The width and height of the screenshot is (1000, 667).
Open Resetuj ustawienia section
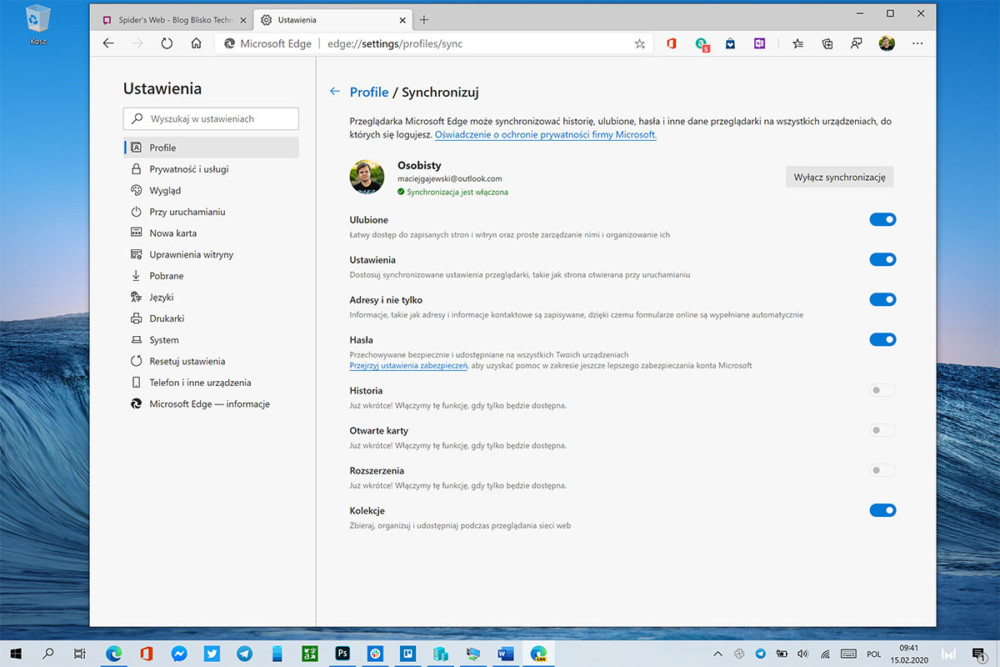211,361
